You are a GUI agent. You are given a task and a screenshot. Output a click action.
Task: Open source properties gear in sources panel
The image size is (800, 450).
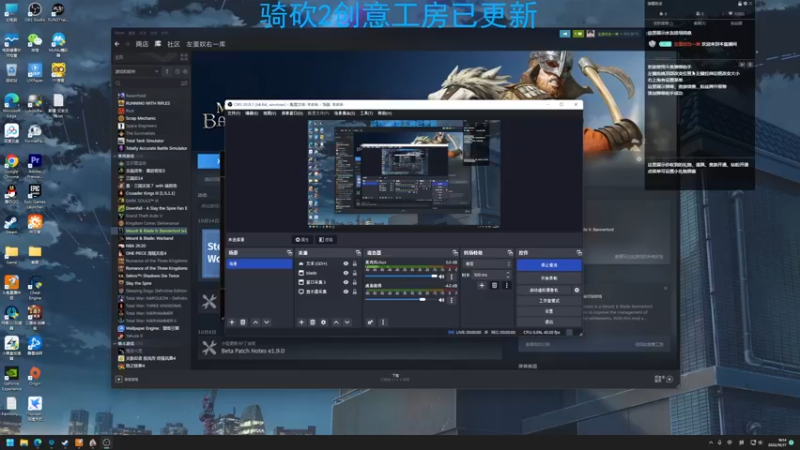pyautogui.click(x=323, y=322)
